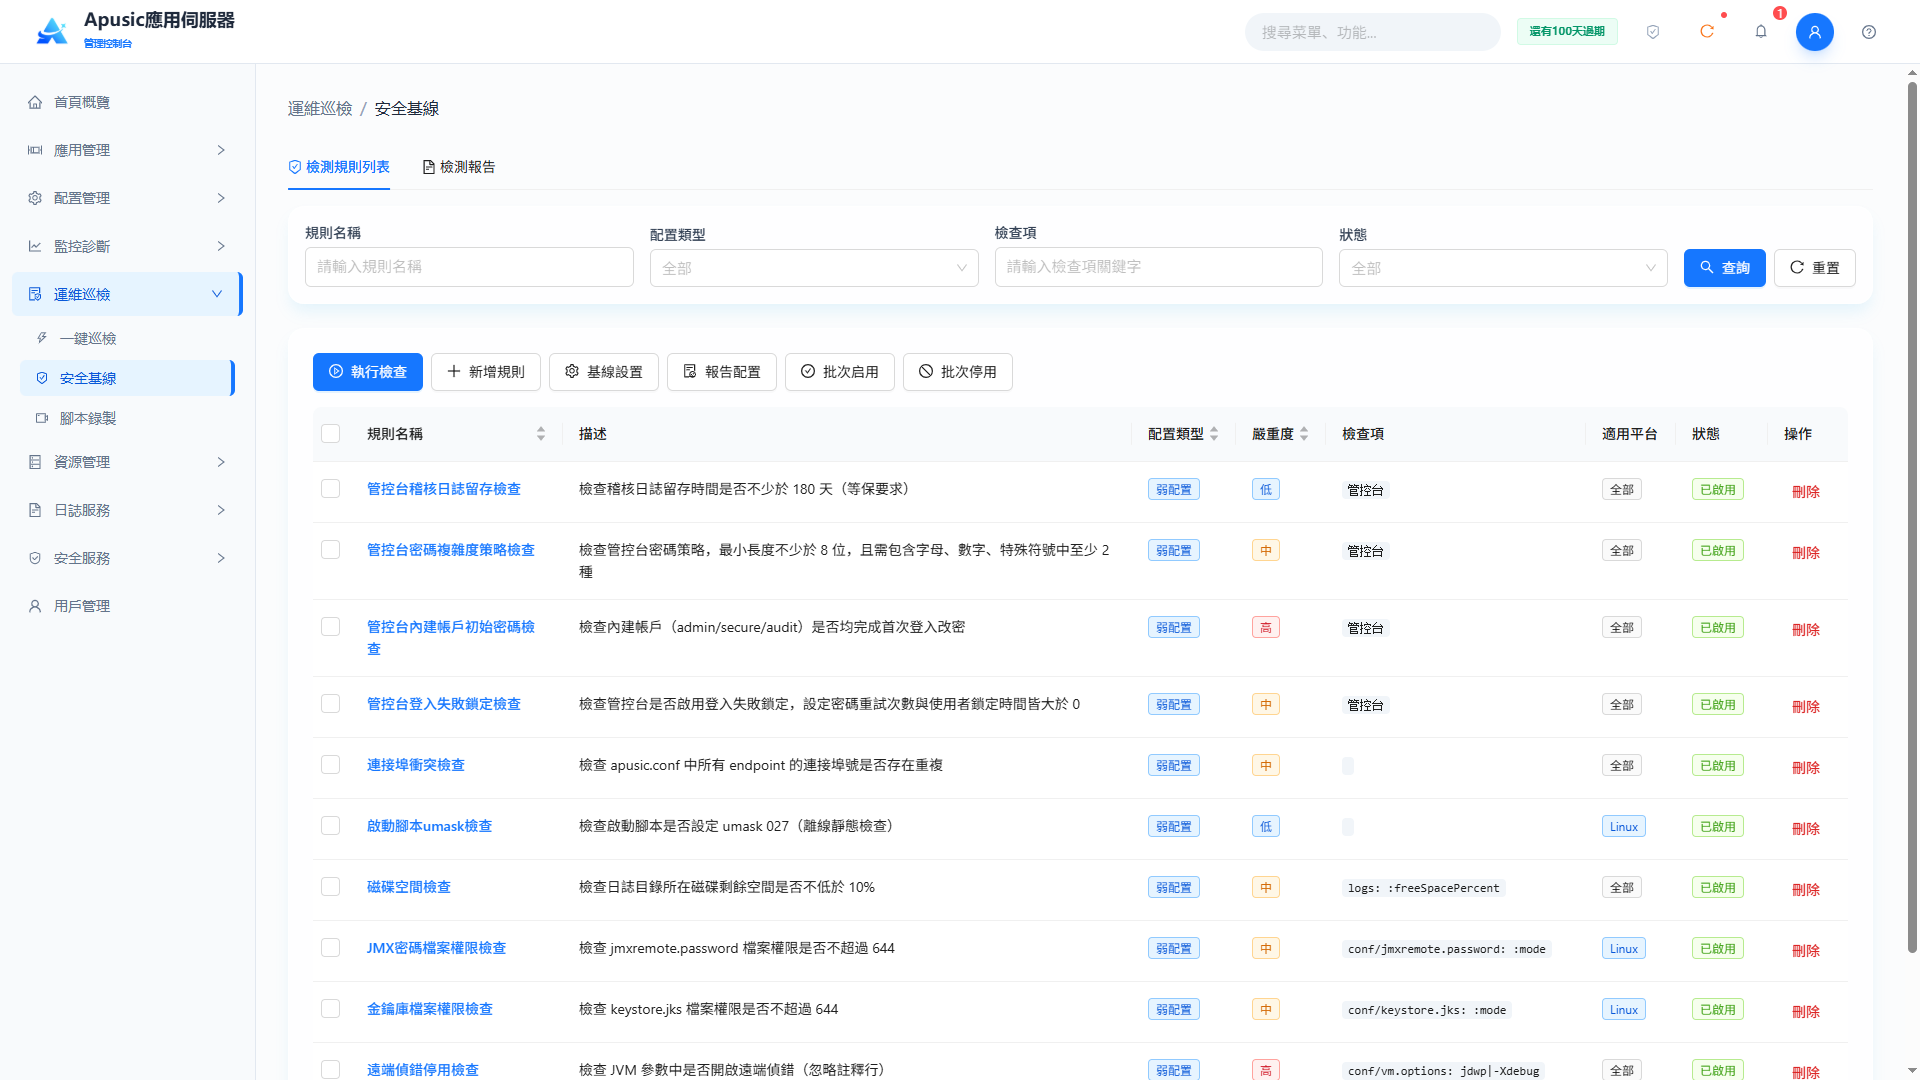Click the Apusic logo icon
Image resolution: width=1920 pixels, height=1080 pixels.
[52, 31]
